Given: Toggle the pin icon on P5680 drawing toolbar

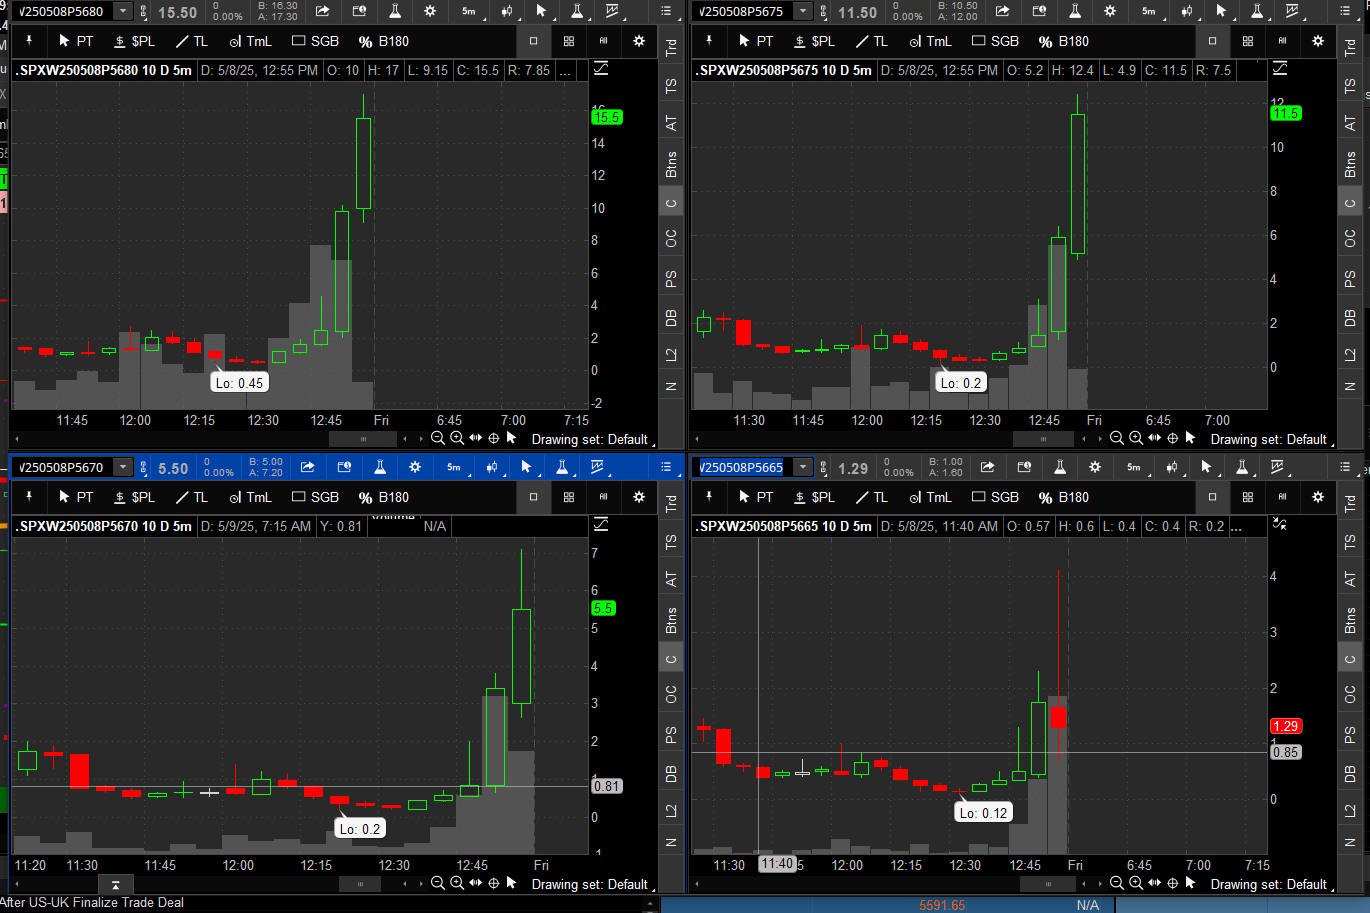Looking at the screenshot, I should pos(29,41).
